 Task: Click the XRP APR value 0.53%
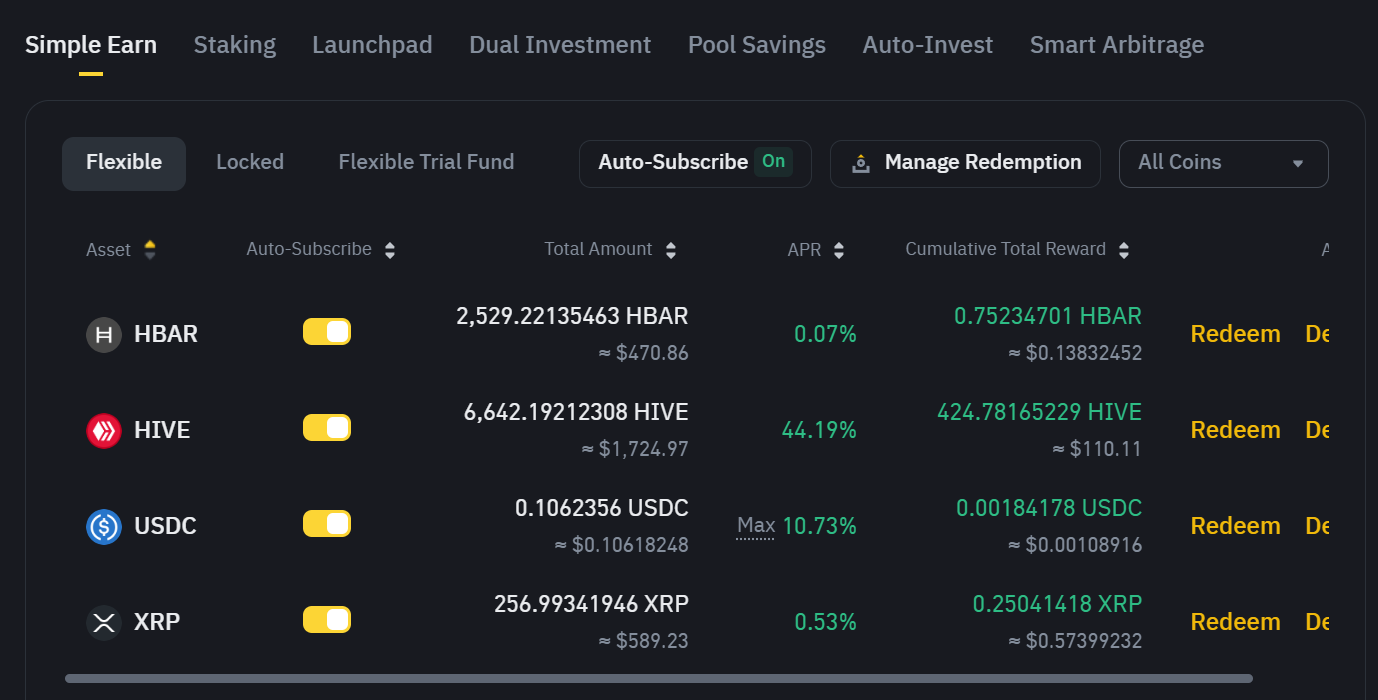pyautogui.click(x=825, y=623)
